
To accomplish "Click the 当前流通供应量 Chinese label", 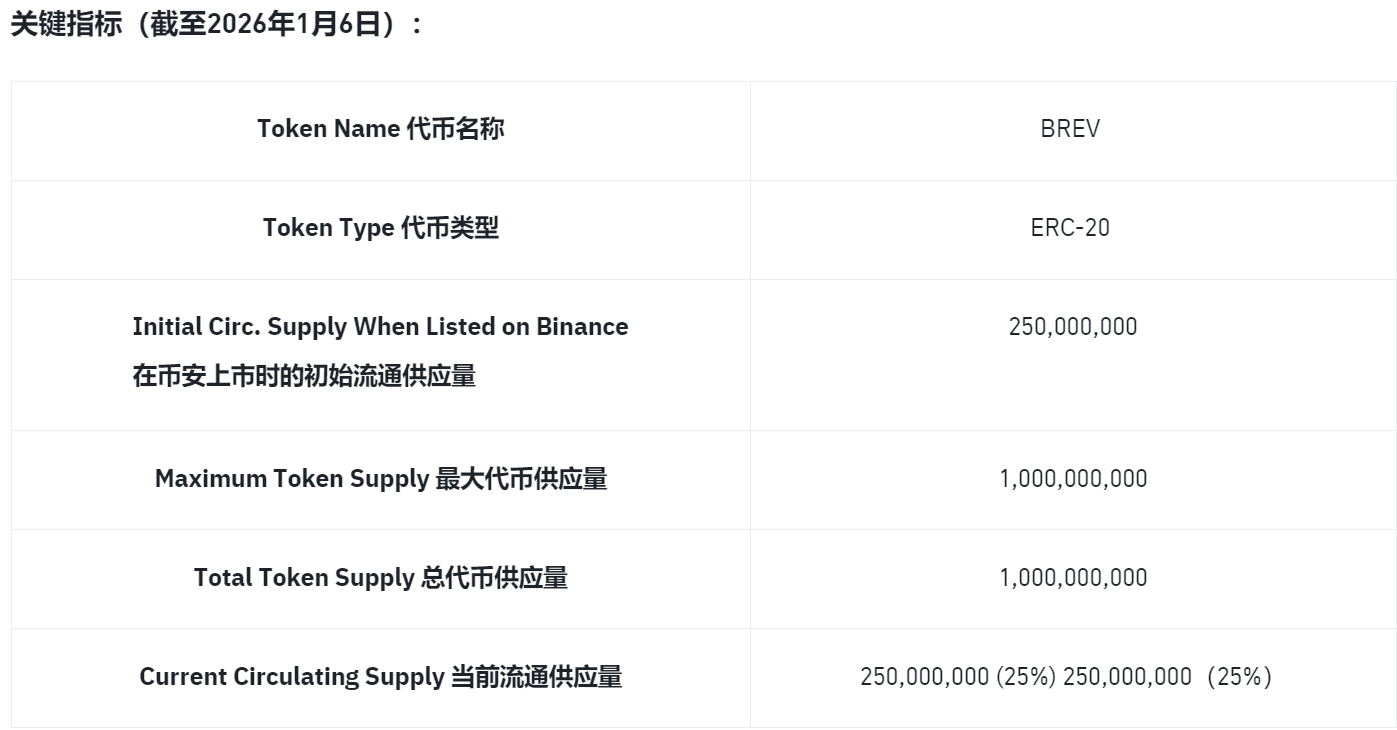I will (536, 677).
